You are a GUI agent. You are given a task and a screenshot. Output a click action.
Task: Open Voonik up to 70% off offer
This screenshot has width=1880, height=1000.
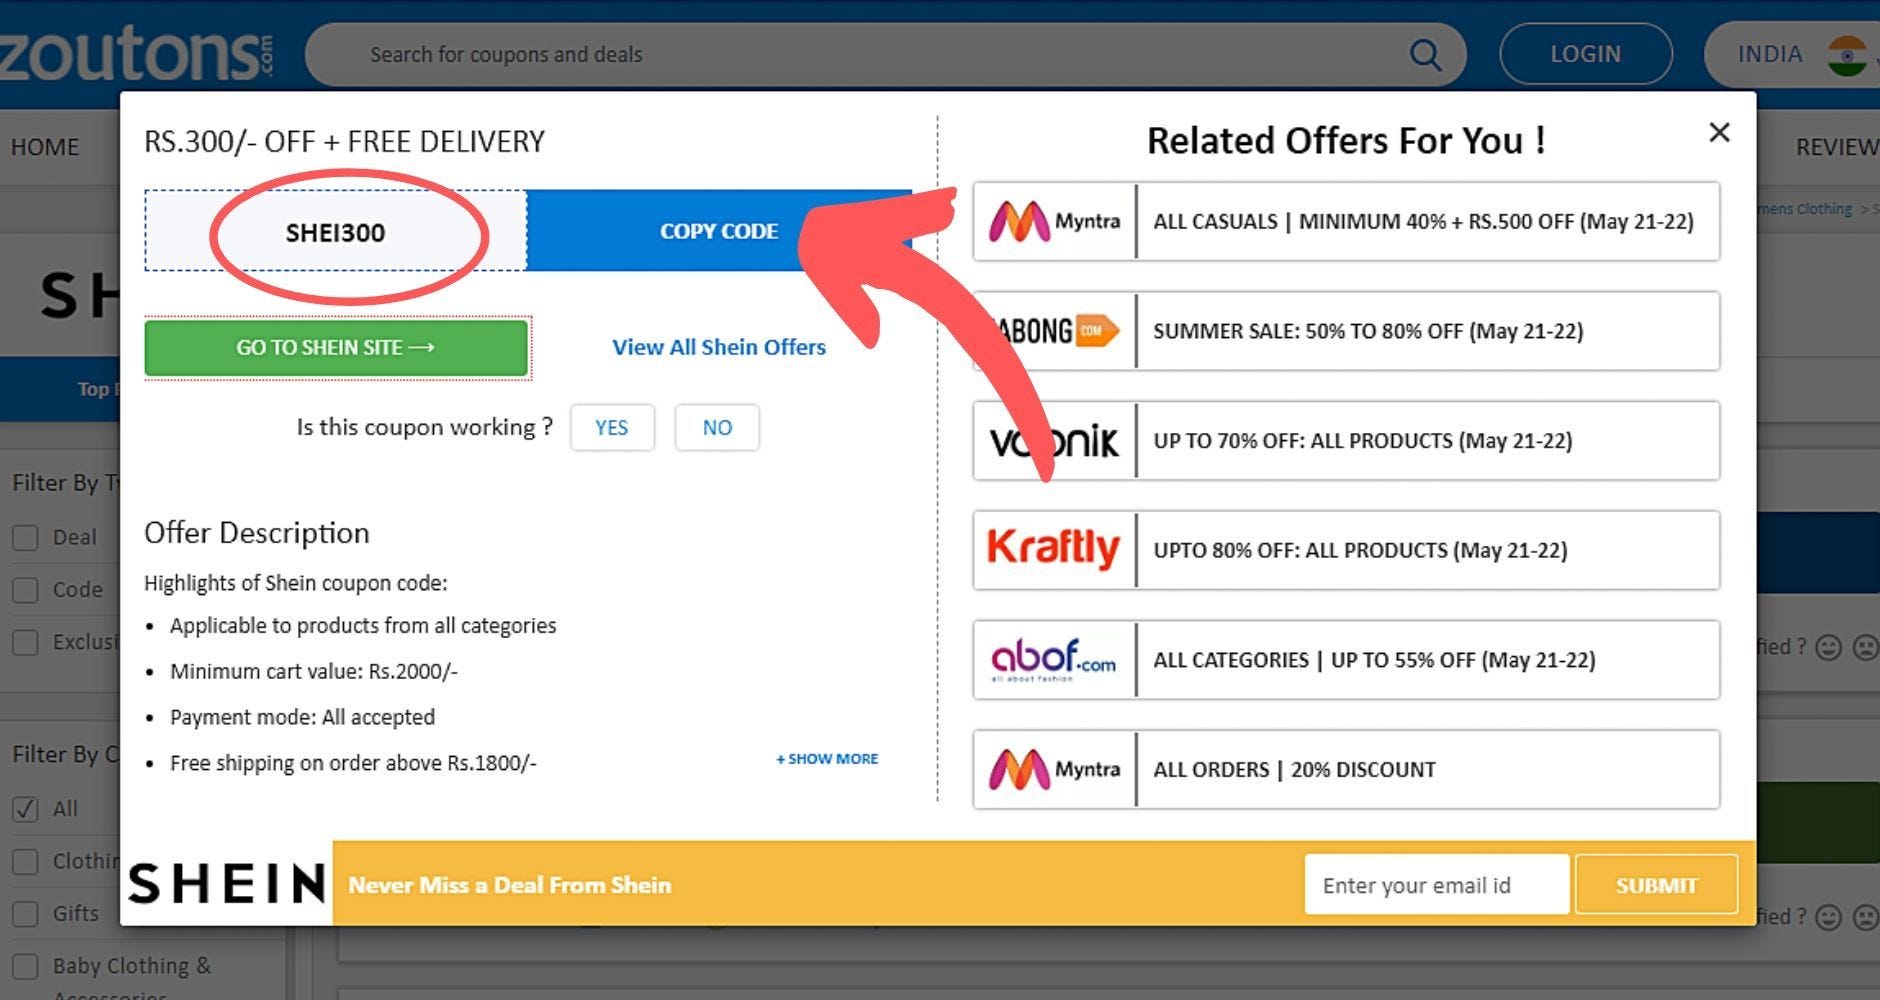pos(1346,441)
